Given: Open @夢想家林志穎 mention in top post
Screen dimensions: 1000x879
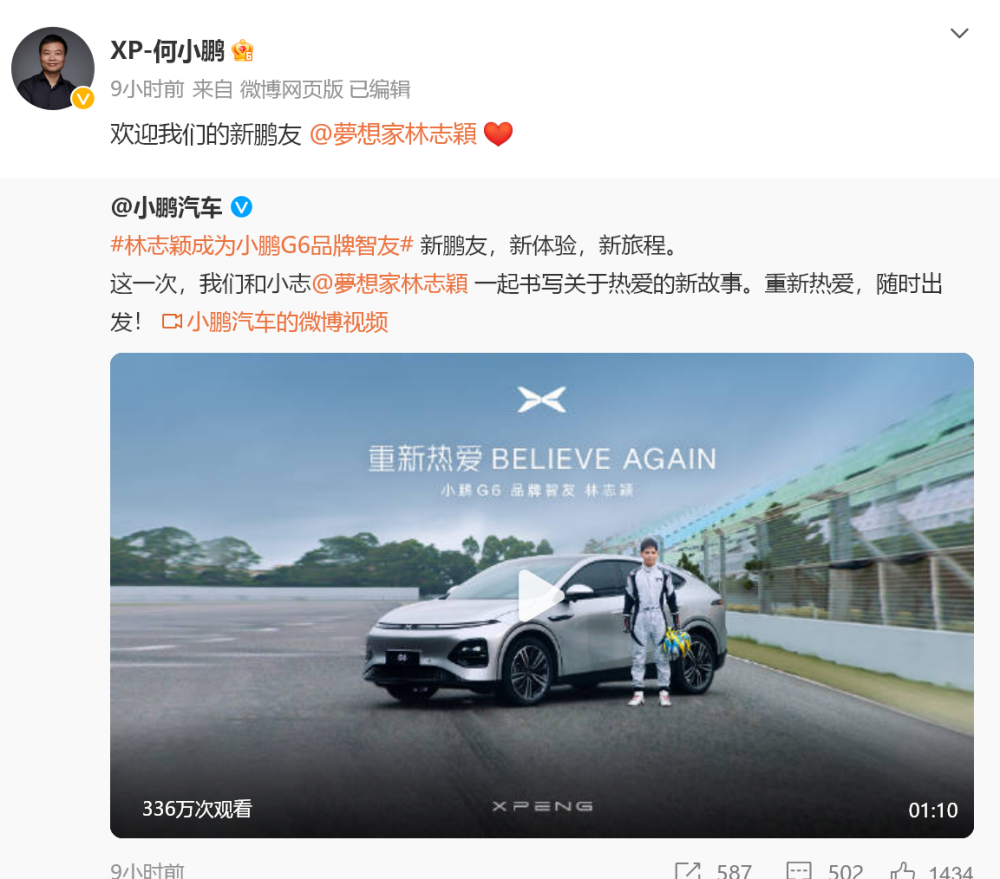Looking at the screenshot, I should click(393, 135).
